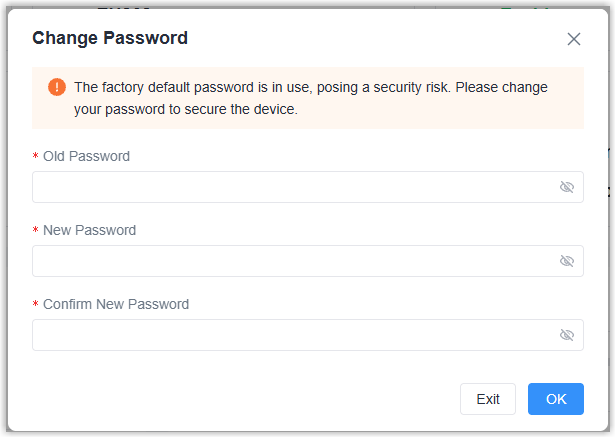Click the empty footer area left of Exit

[x=240, y=399]
